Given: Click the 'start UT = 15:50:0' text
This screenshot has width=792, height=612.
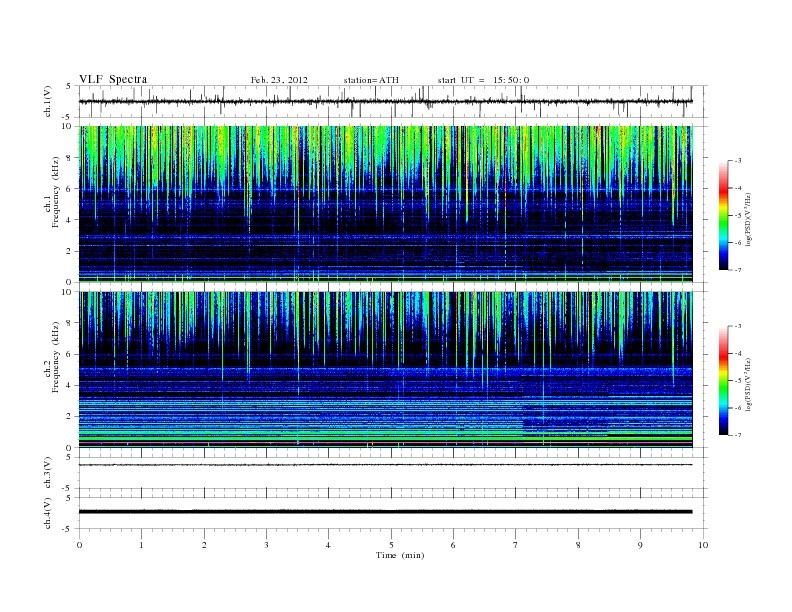Looking at the screenshot, I should point(483,80).
